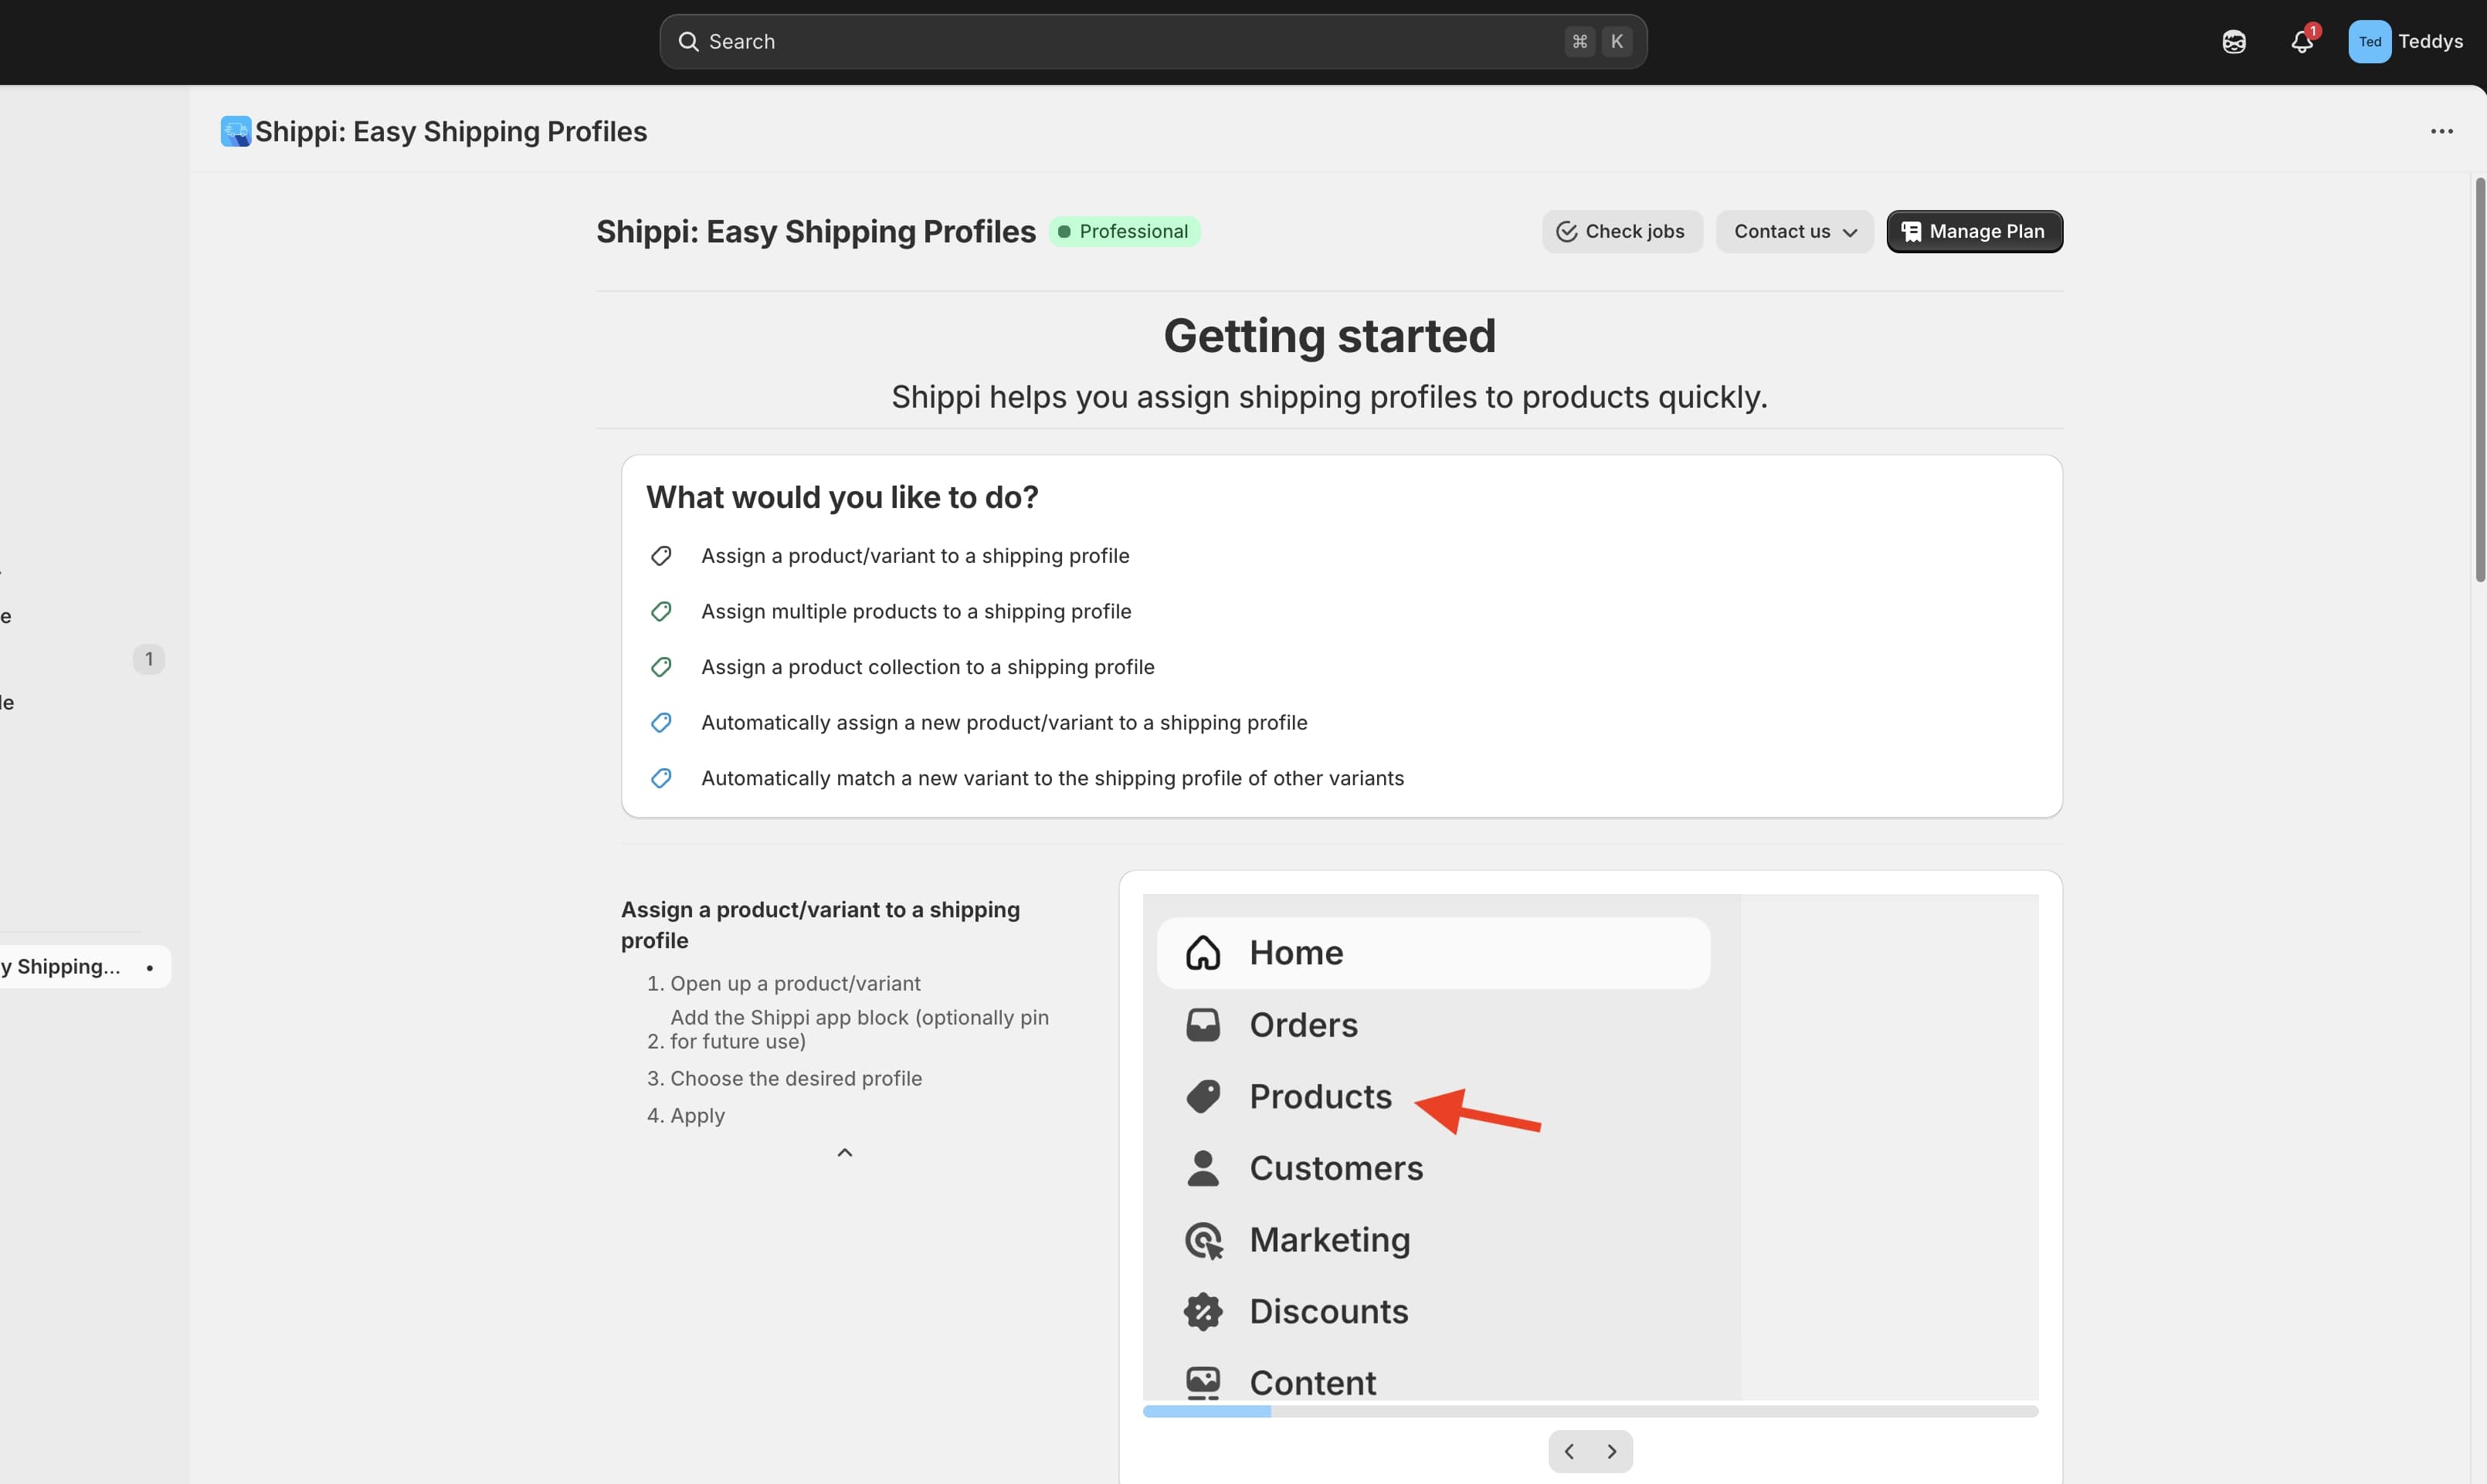Click the Teddys account avatar
This screenshot has height=1484, width=2487.
pyautogui.click(x=2369, y=41)
